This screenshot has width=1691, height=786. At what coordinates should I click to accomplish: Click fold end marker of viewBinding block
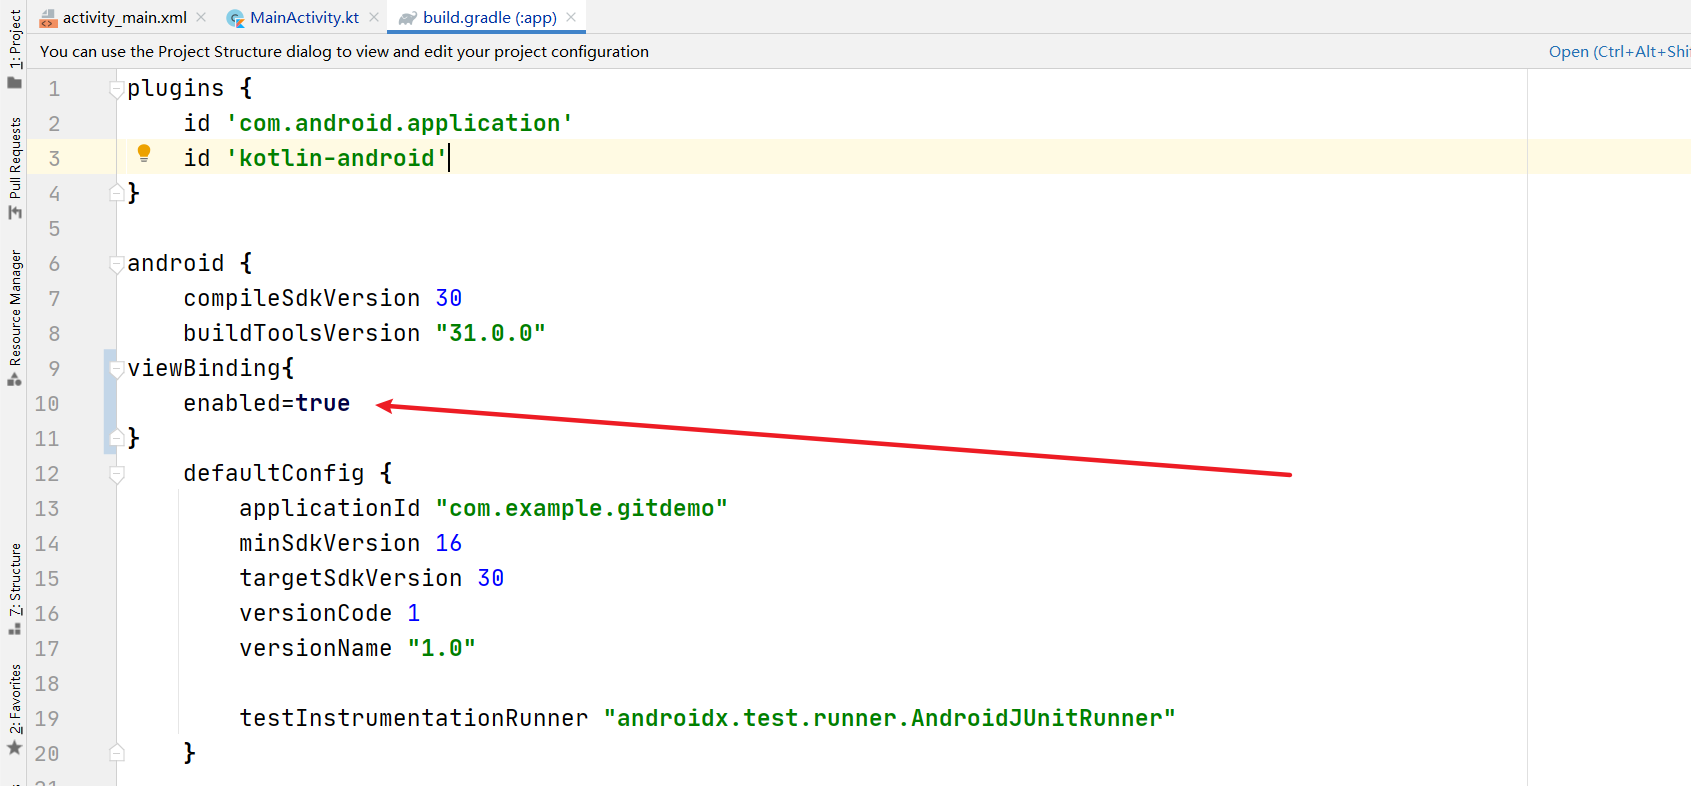[x=117, y=437]
